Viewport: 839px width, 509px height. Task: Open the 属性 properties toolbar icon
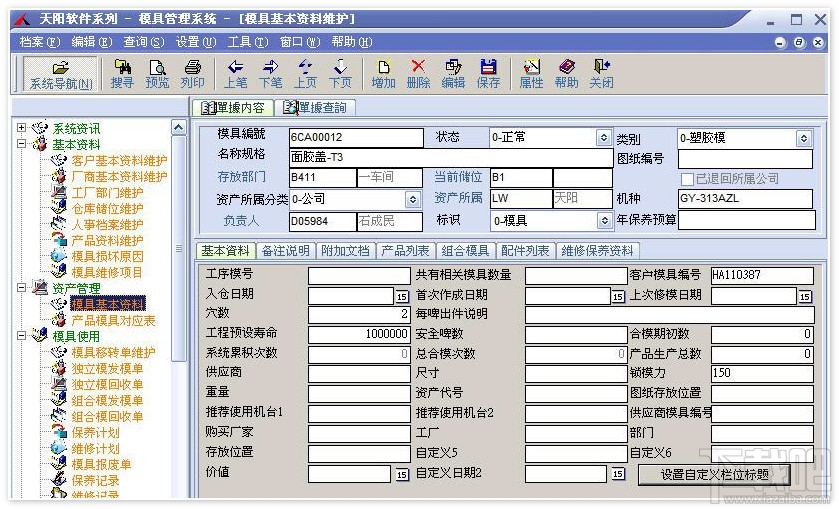[531, 74]
